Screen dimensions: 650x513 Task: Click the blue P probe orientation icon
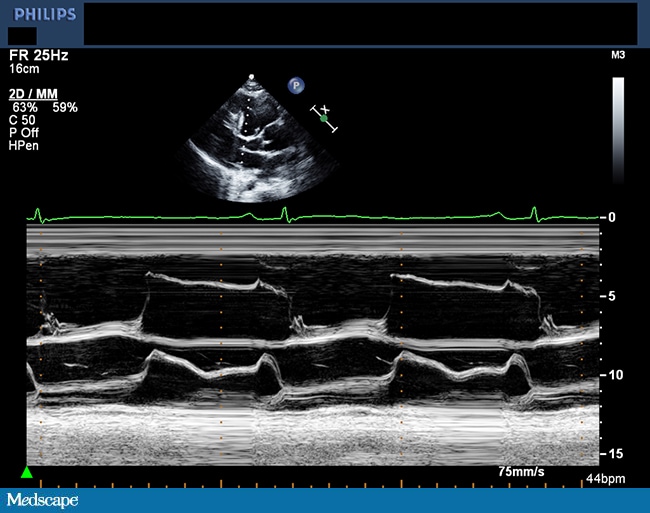295,86
